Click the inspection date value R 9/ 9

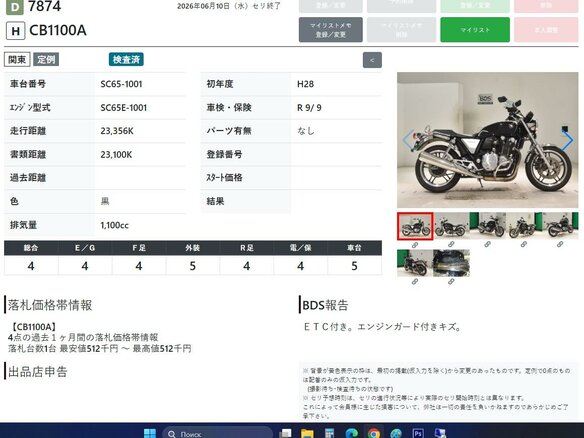click(x=309, y=108)
